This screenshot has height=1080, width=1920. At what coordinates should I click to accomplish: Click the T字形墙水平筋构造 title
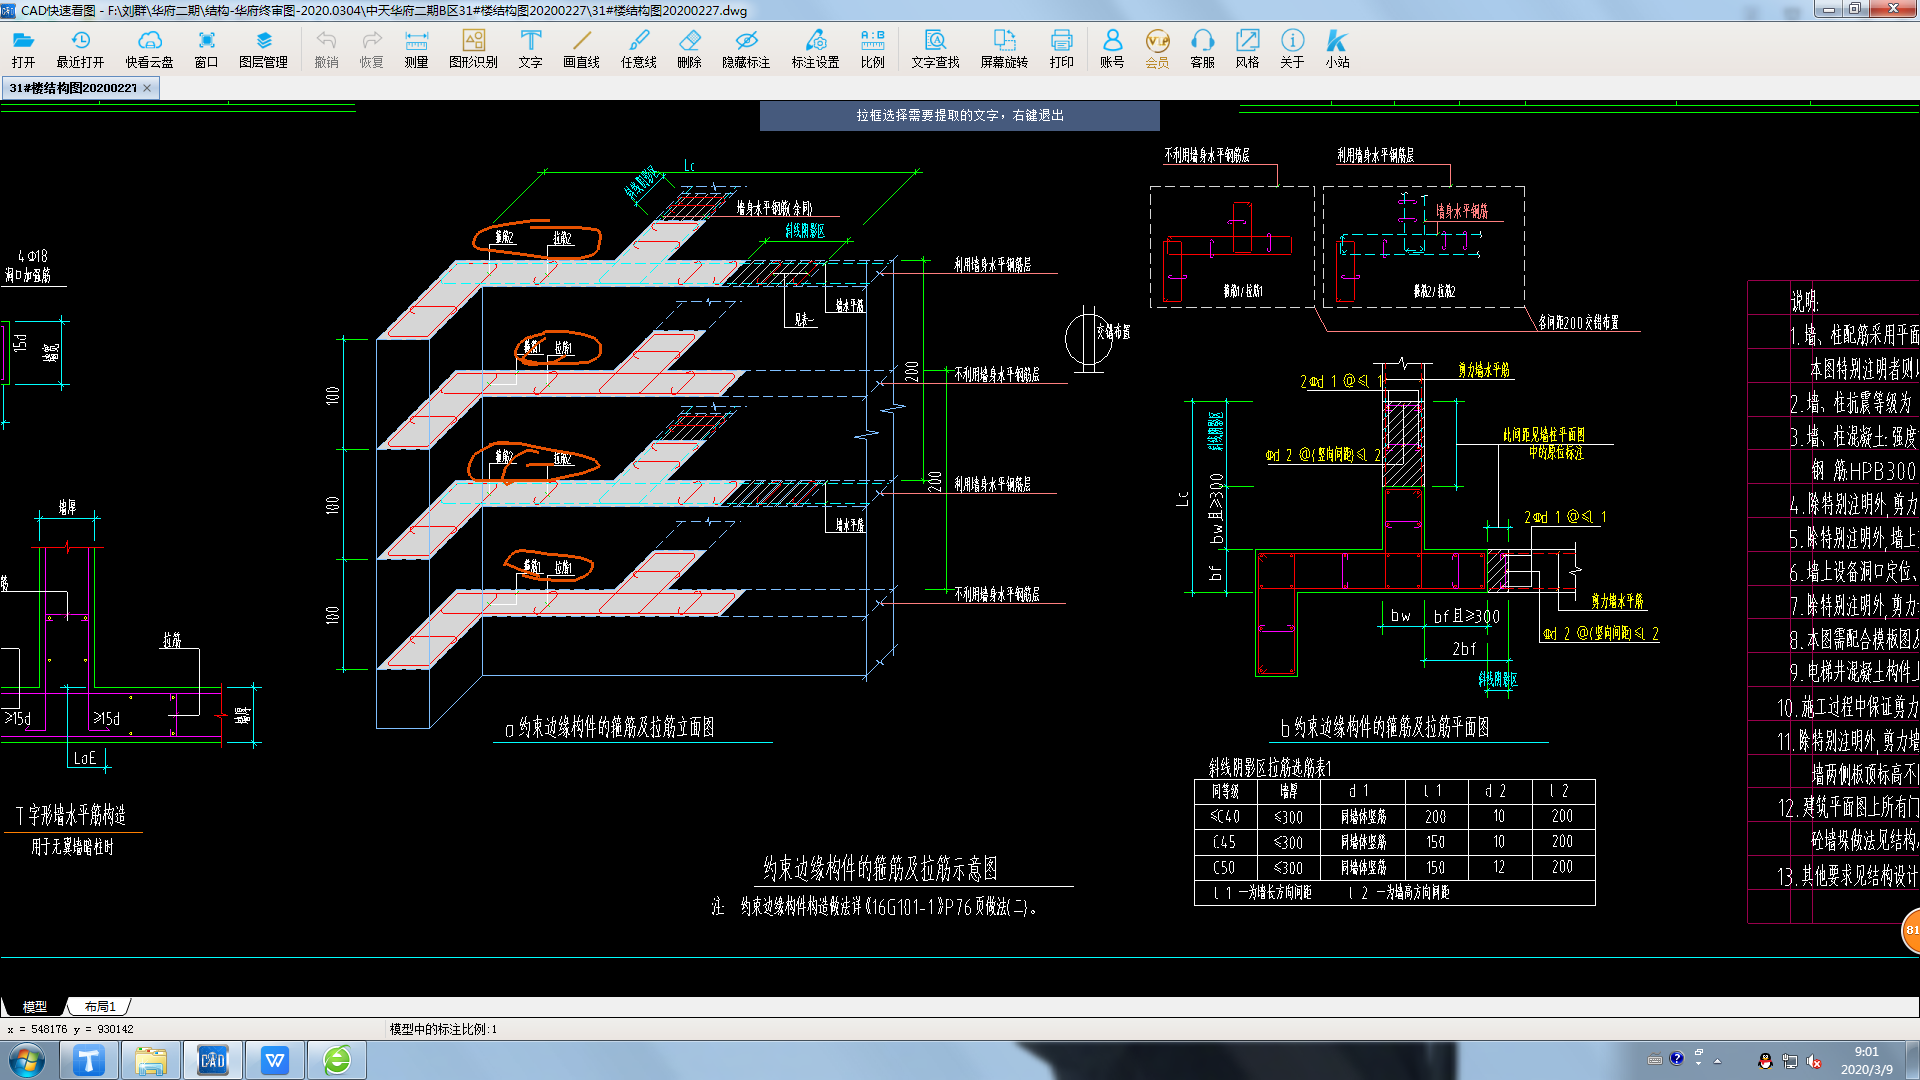point(71,815)
